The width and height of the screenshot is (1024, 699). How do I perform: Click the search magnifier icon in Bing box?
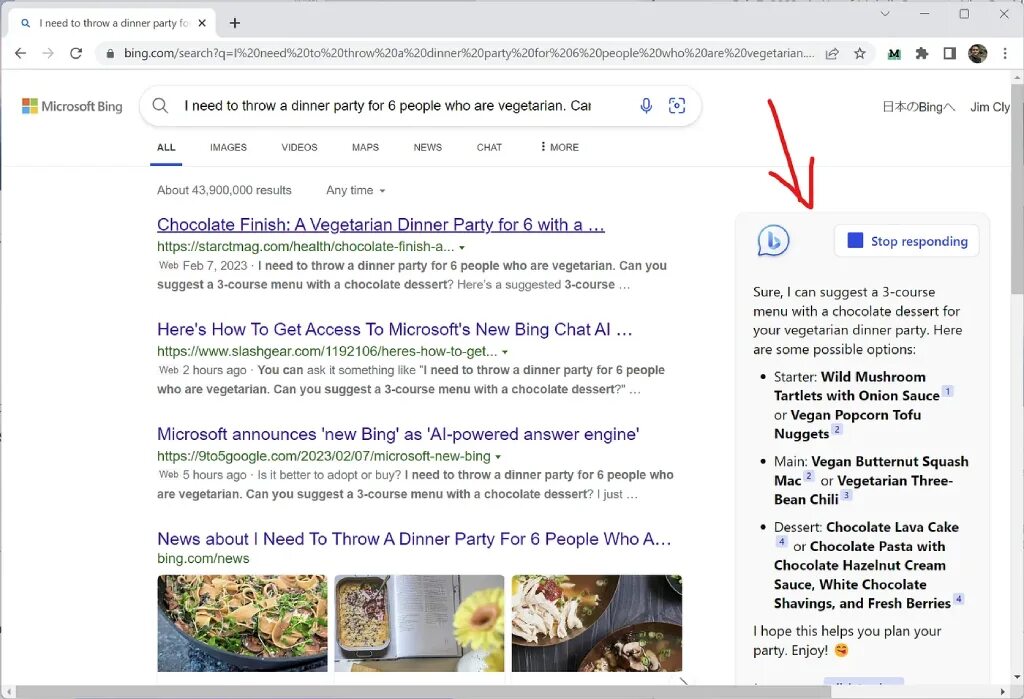[160, 105]
